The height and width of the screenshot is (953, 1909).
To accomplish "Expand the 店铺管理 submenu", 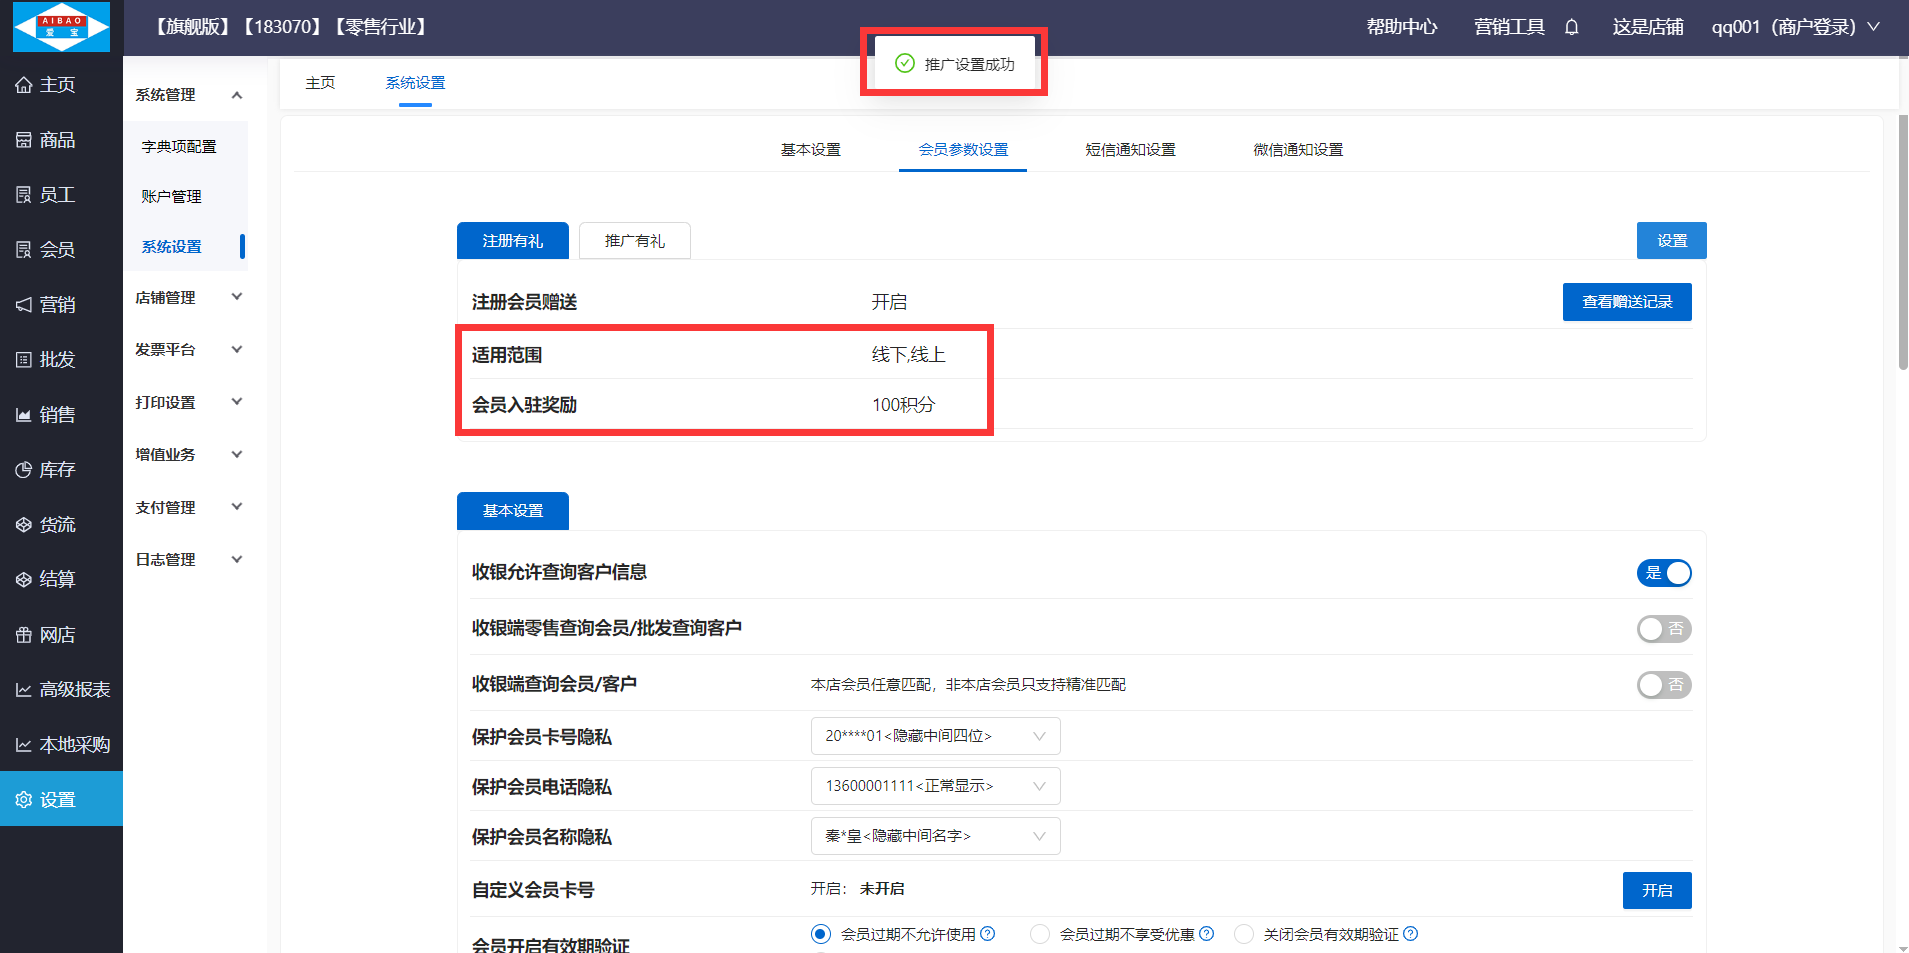I will 188,298.
